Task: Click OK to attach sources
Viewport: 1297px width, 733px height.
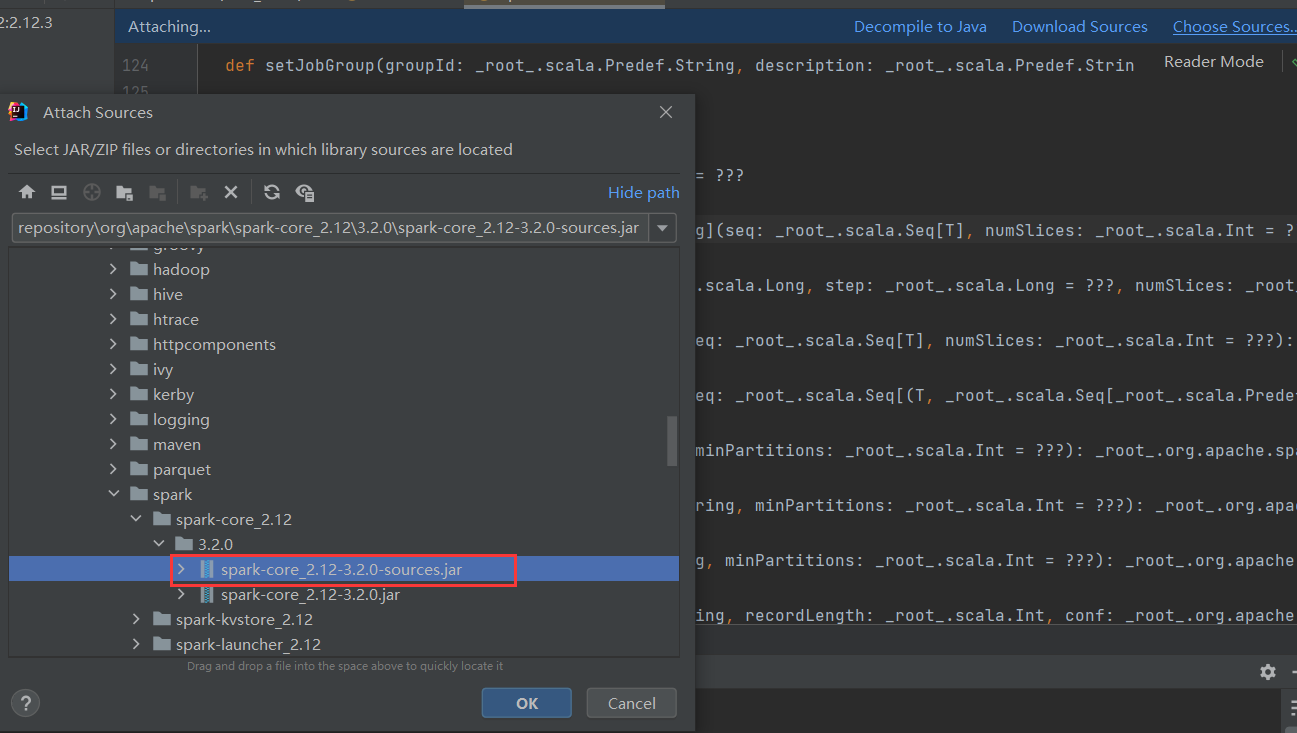Action: coord(527,703)
